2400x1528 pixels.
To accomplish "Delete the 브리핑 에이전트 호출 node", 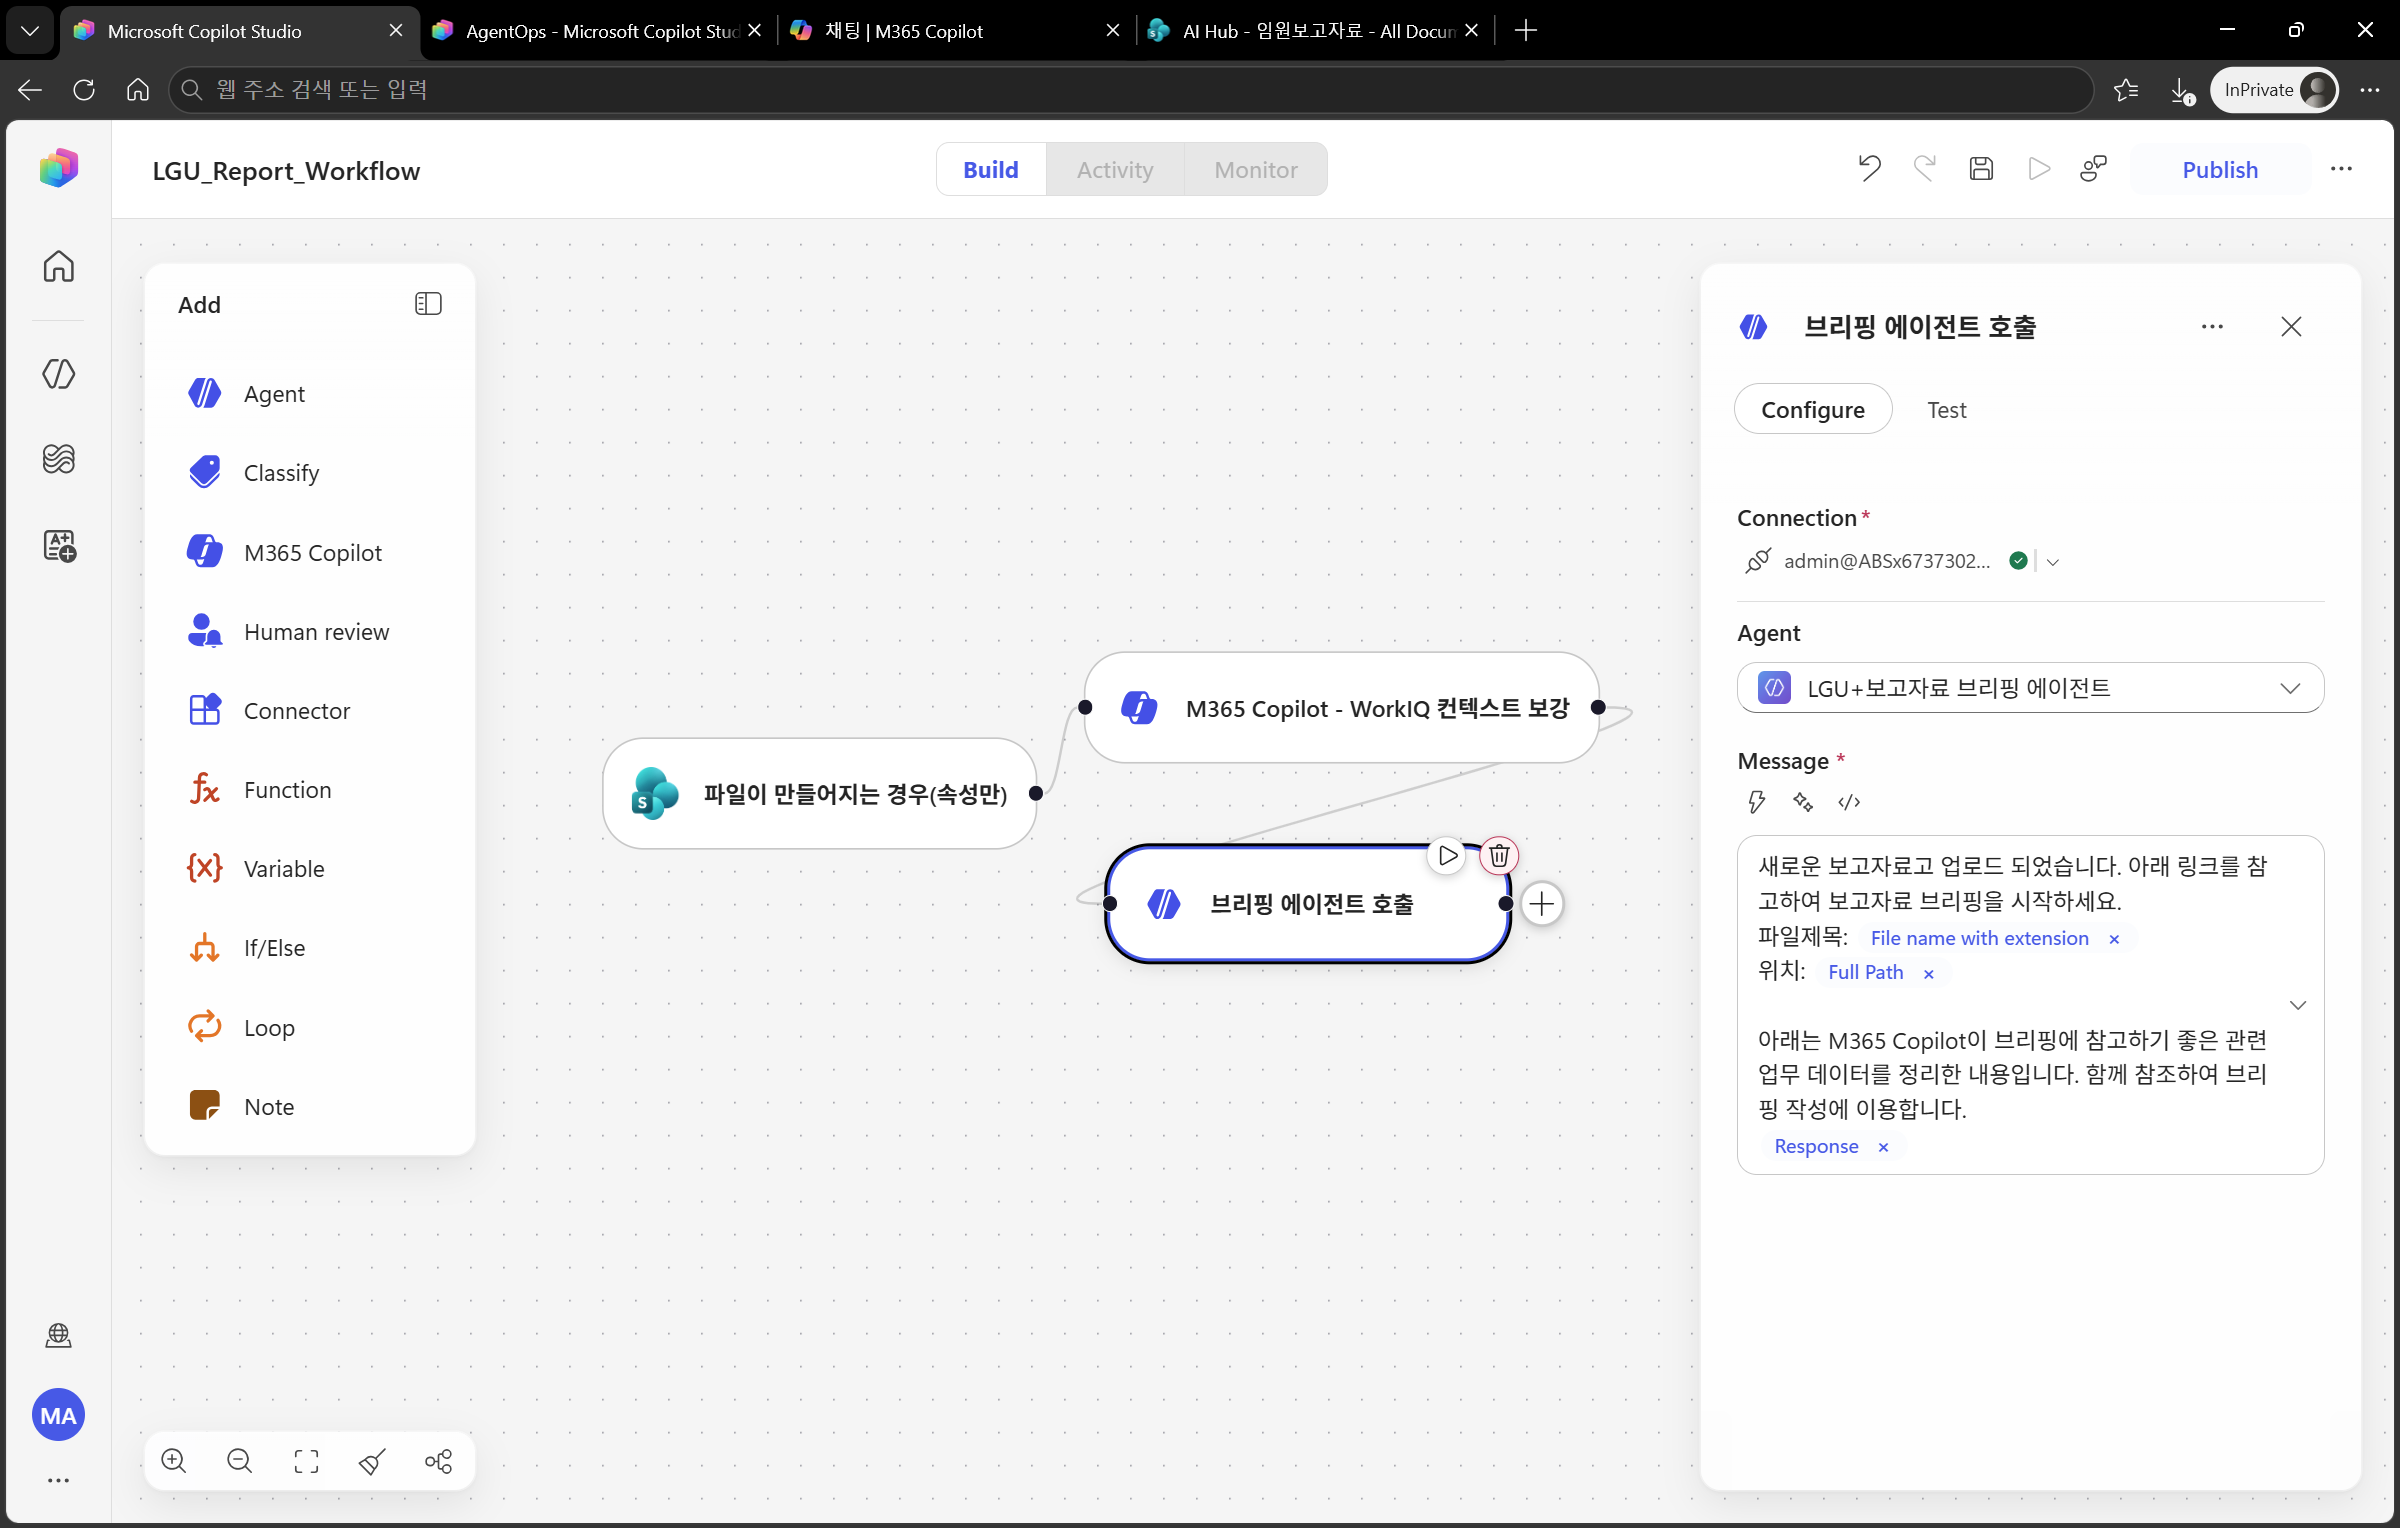I will (x=1499, y=856).
